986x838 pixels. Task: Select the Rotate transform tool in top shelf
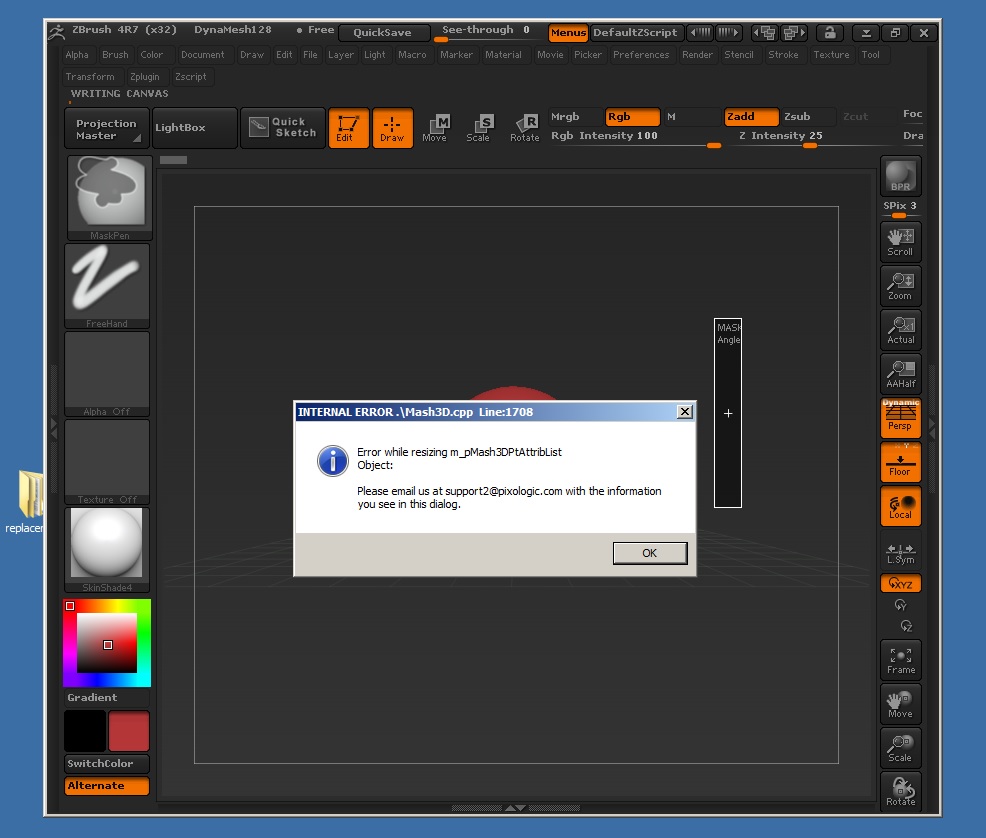524,128
